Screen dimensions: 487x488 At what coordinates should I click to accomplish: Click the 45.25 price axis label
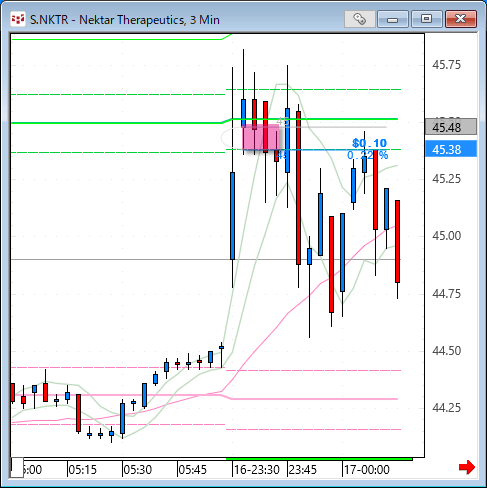pos(446,179)
